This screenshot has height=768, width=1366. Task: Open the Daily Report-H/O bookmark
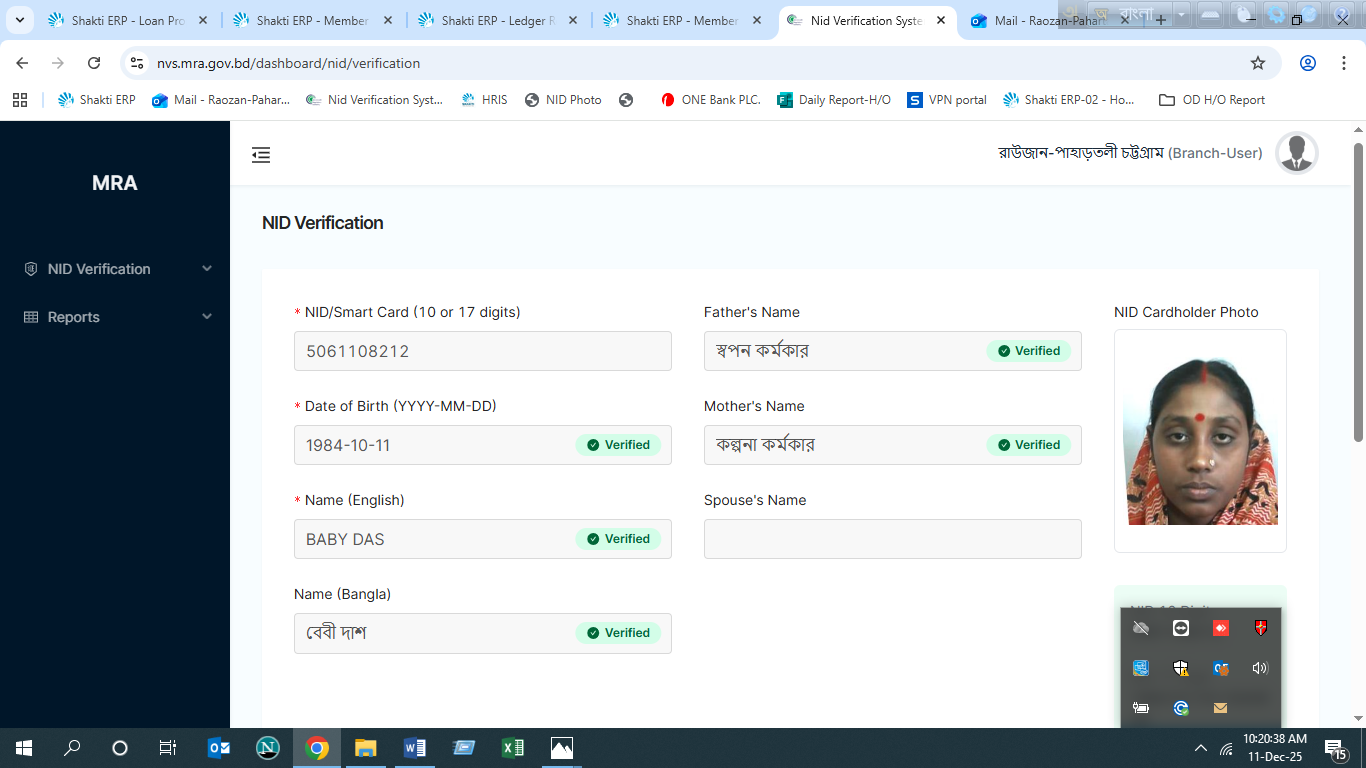tap(834, 100)
